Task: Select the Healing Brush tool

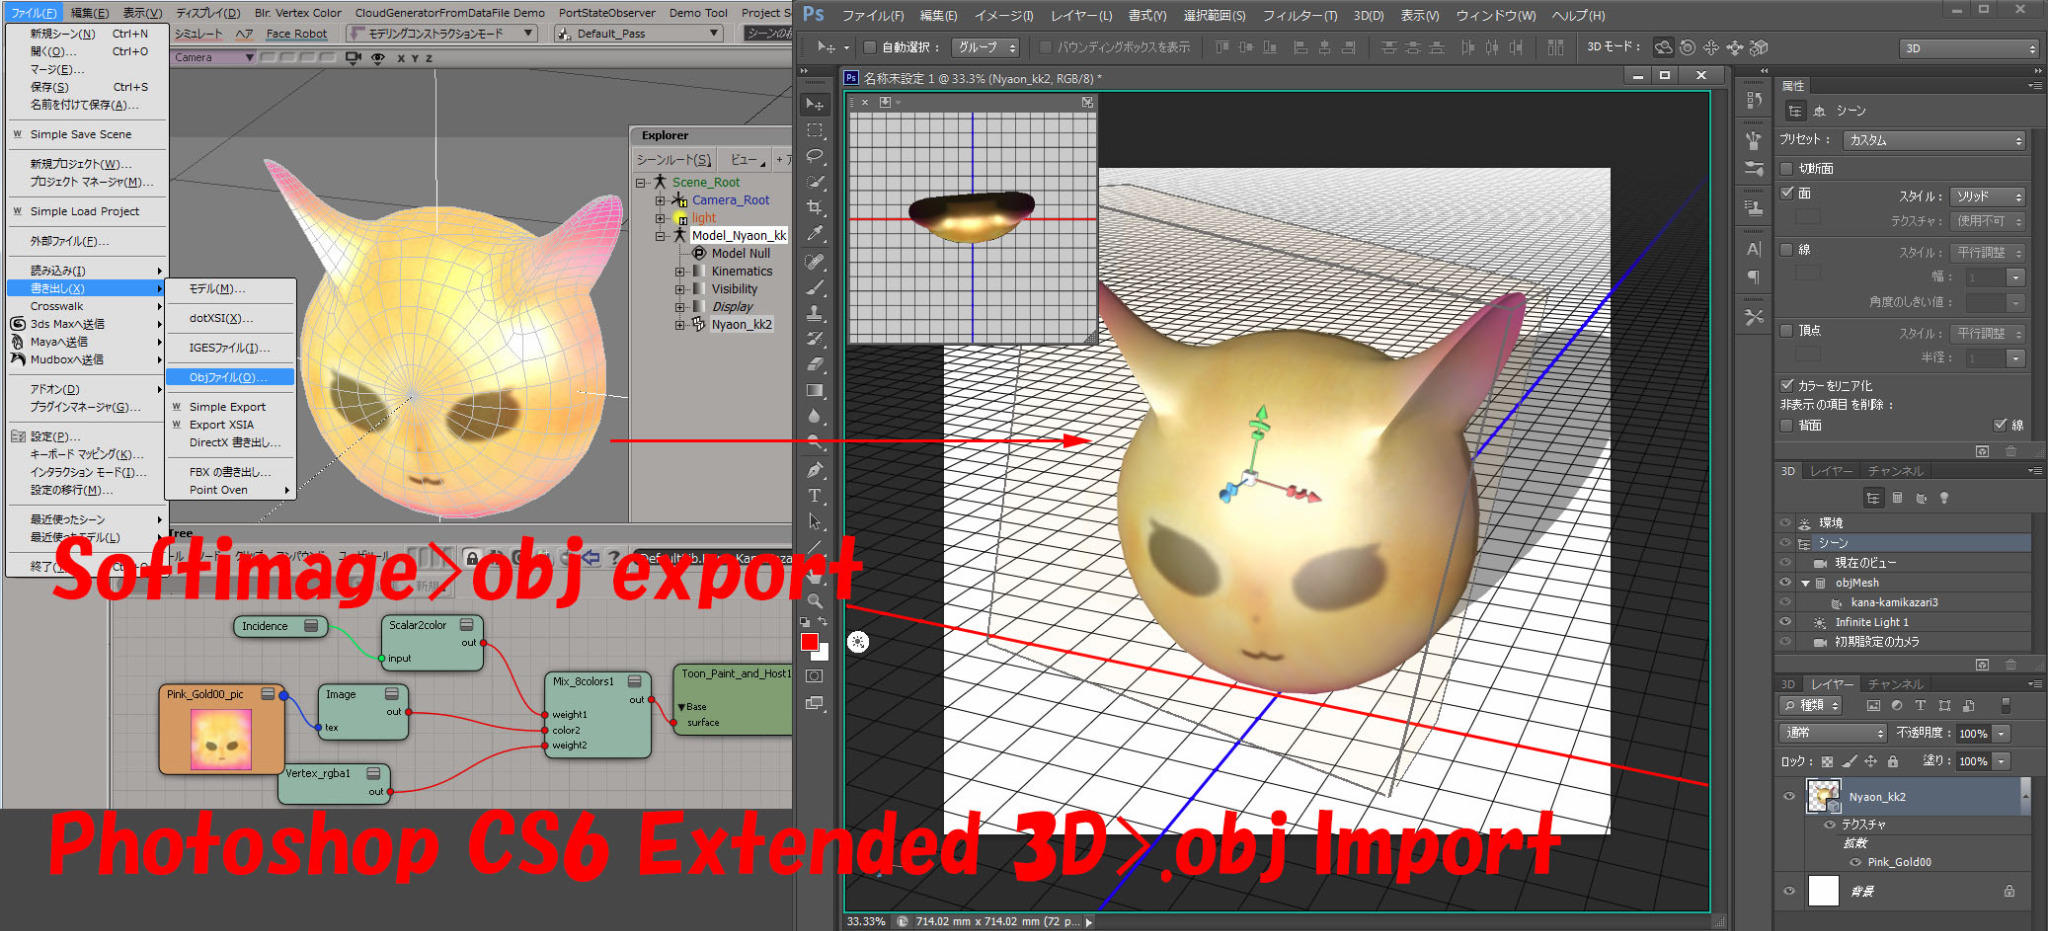Action: pos(815,261)
